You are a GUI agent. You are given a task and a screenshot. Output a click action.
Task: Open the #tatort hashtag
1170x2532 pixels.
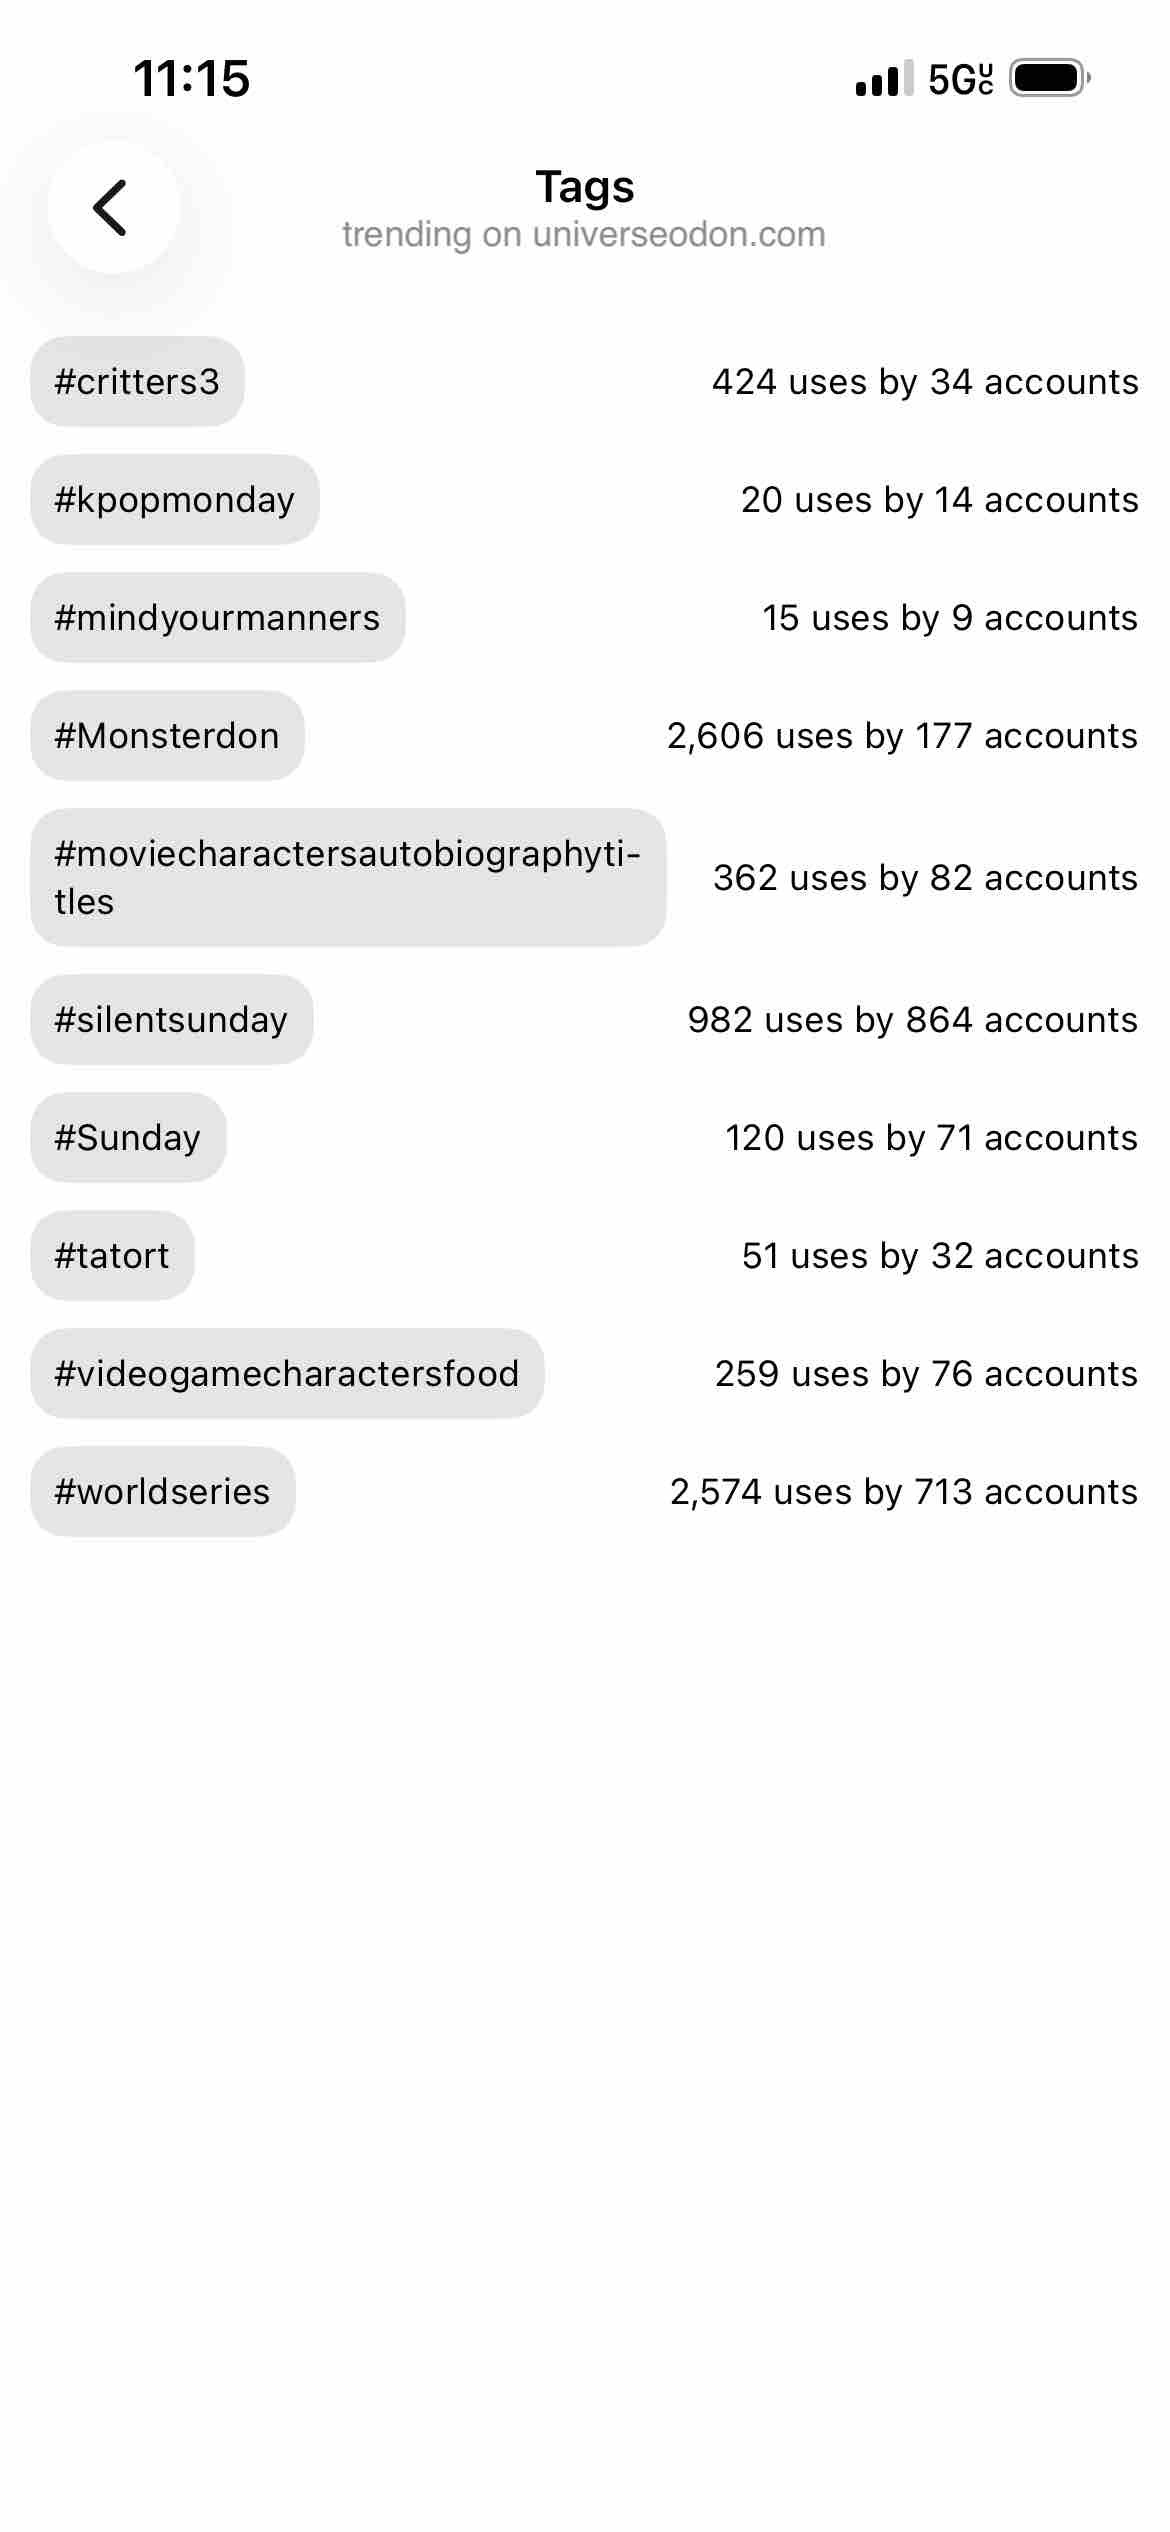(x=112, y=1256)
